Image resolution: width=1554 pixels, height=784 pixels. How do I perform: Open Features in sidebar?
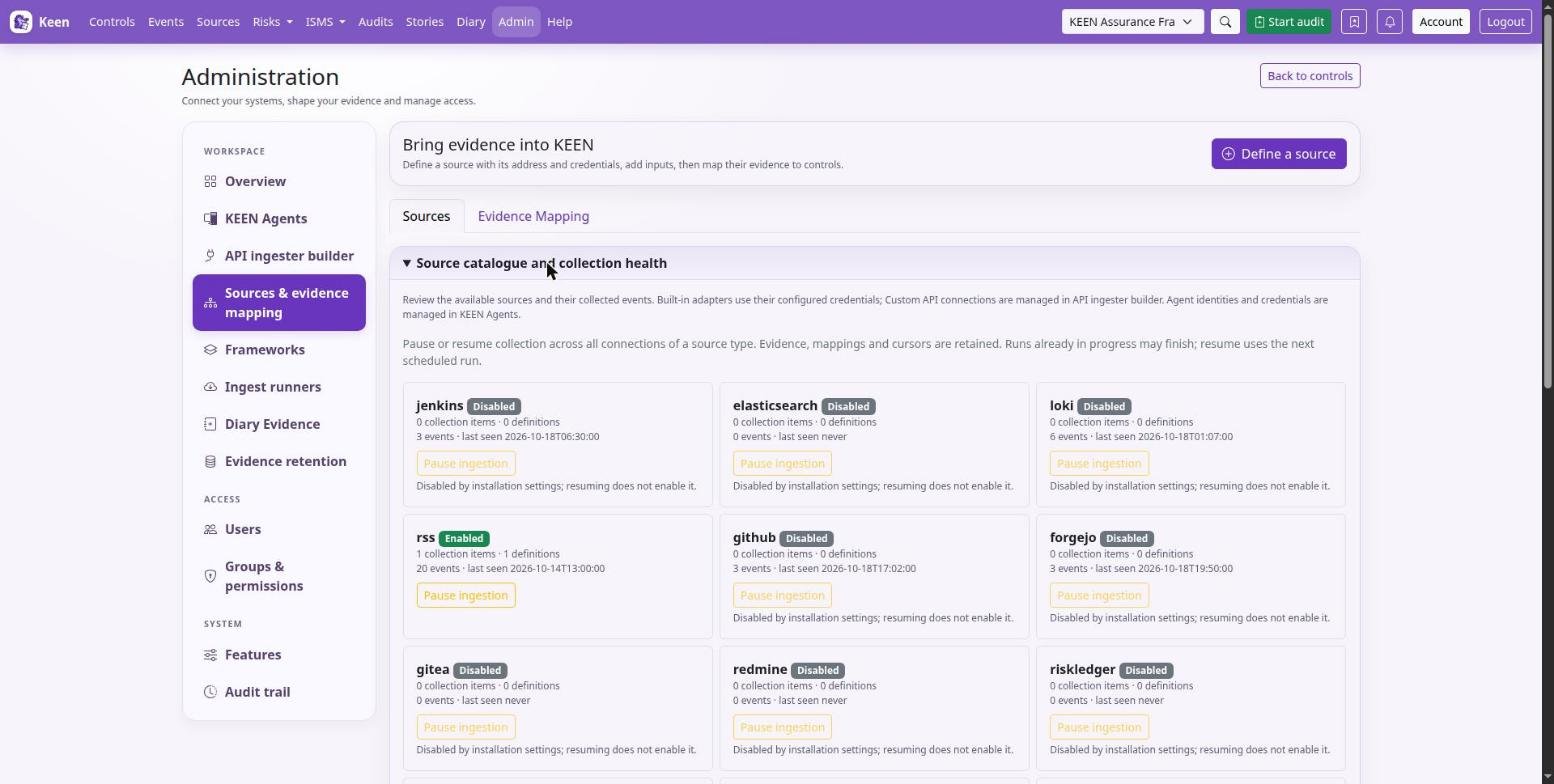(279, 655)
